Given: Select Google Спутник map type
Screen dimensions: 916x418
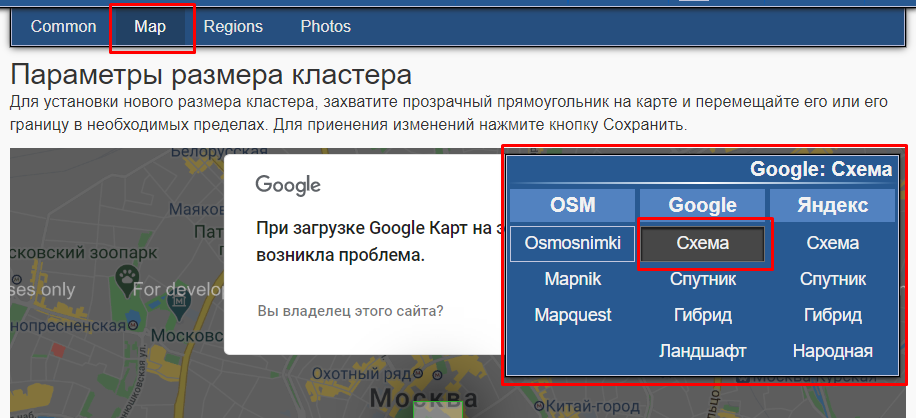Looking at the screenshot, I should click(702, 279).
